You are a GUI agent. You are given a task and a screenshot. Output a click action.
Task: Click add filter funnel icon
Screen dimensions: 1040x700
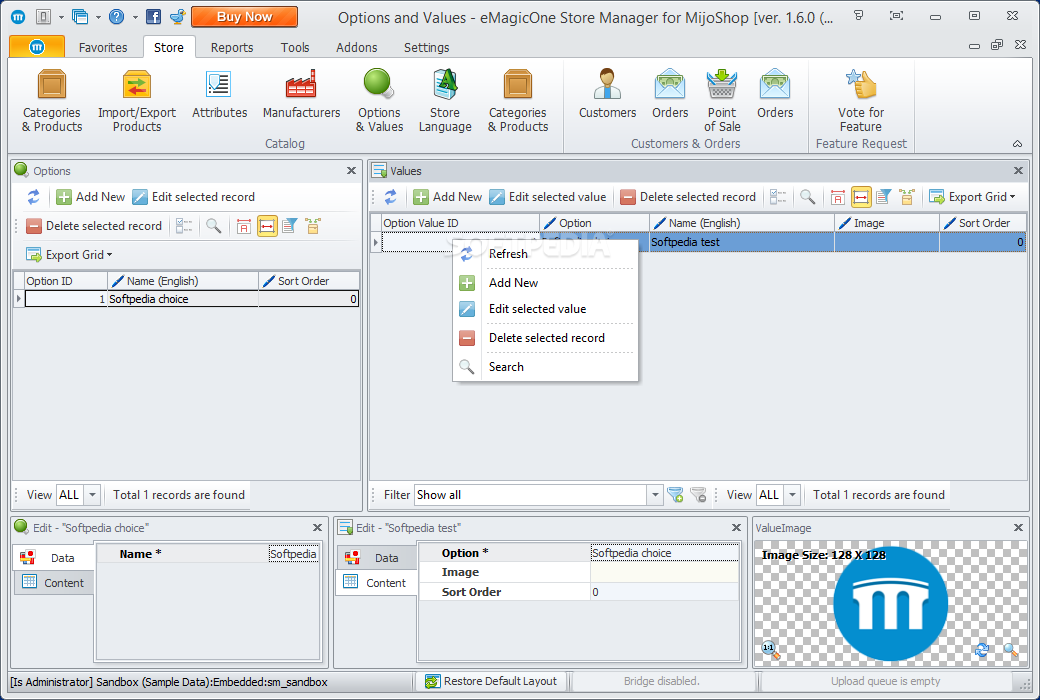(x=675, y=495)
